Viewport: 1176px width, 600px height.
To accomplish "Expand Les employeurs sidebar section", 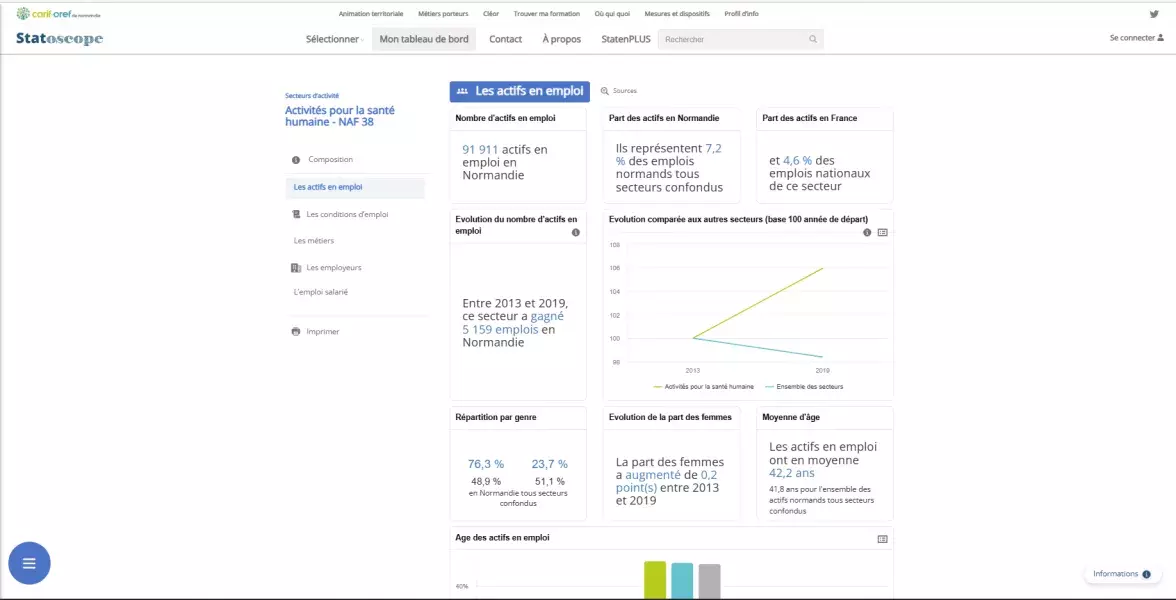I will pos(333,268).
